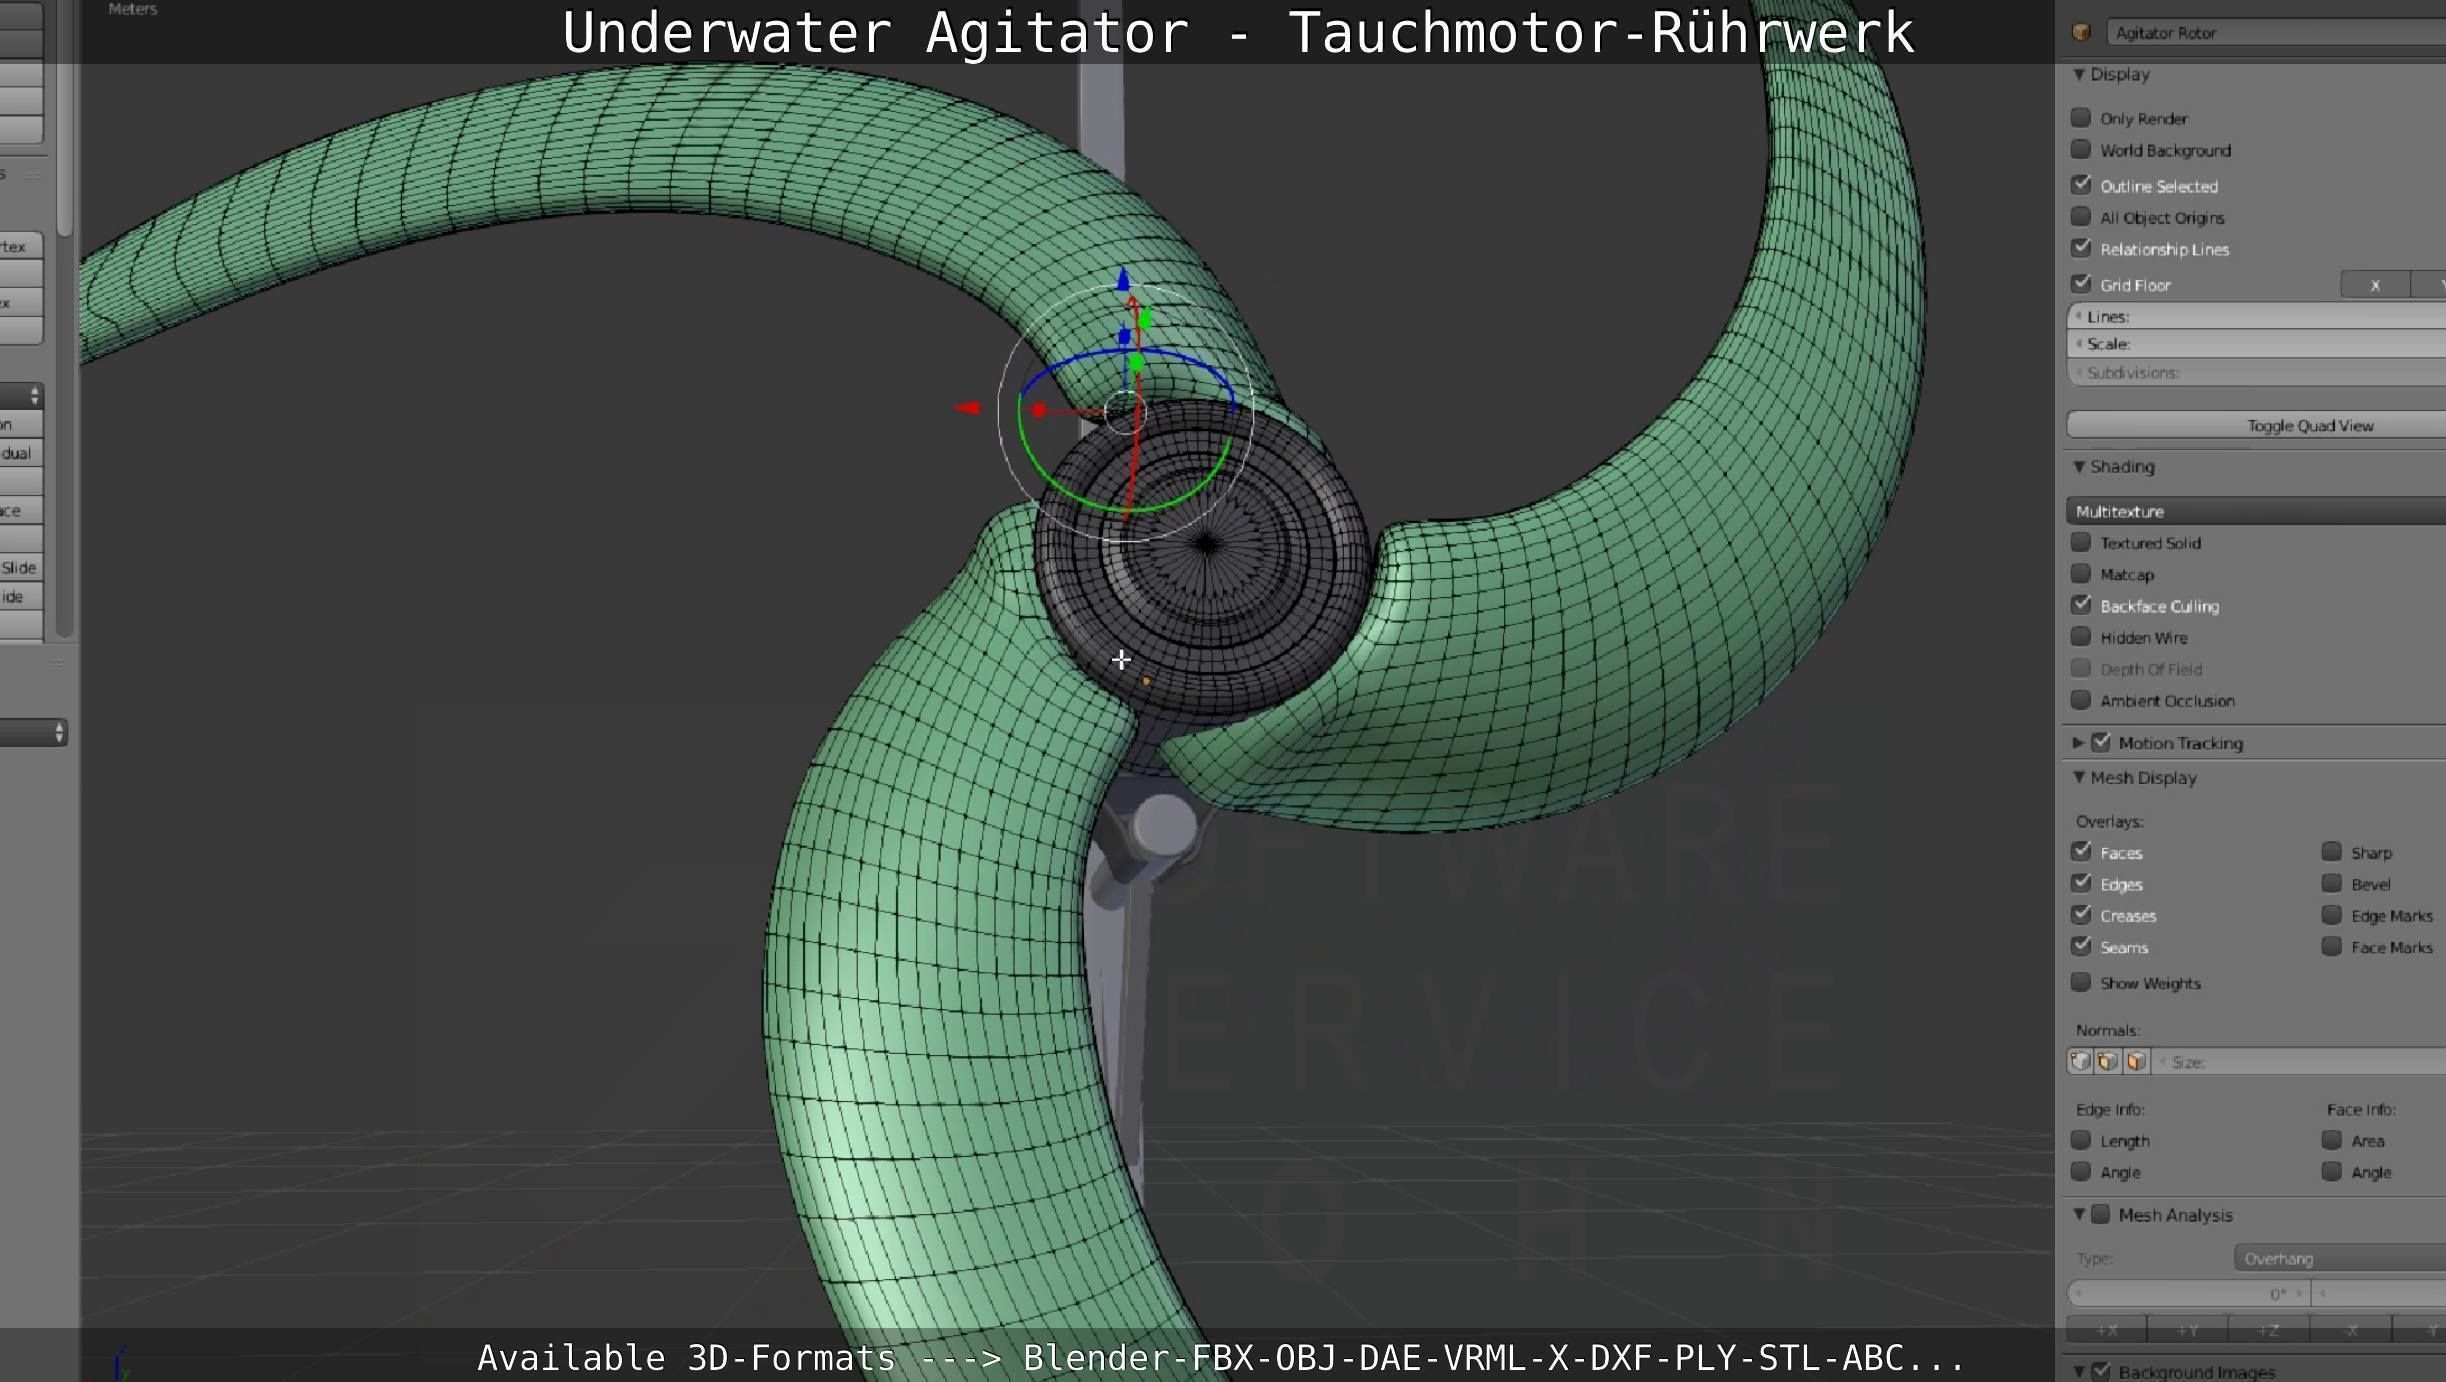Enable the Matcap checkbox
Image resolution: width=2446 pixels, height=1382 pixels.
point(2081,574)
